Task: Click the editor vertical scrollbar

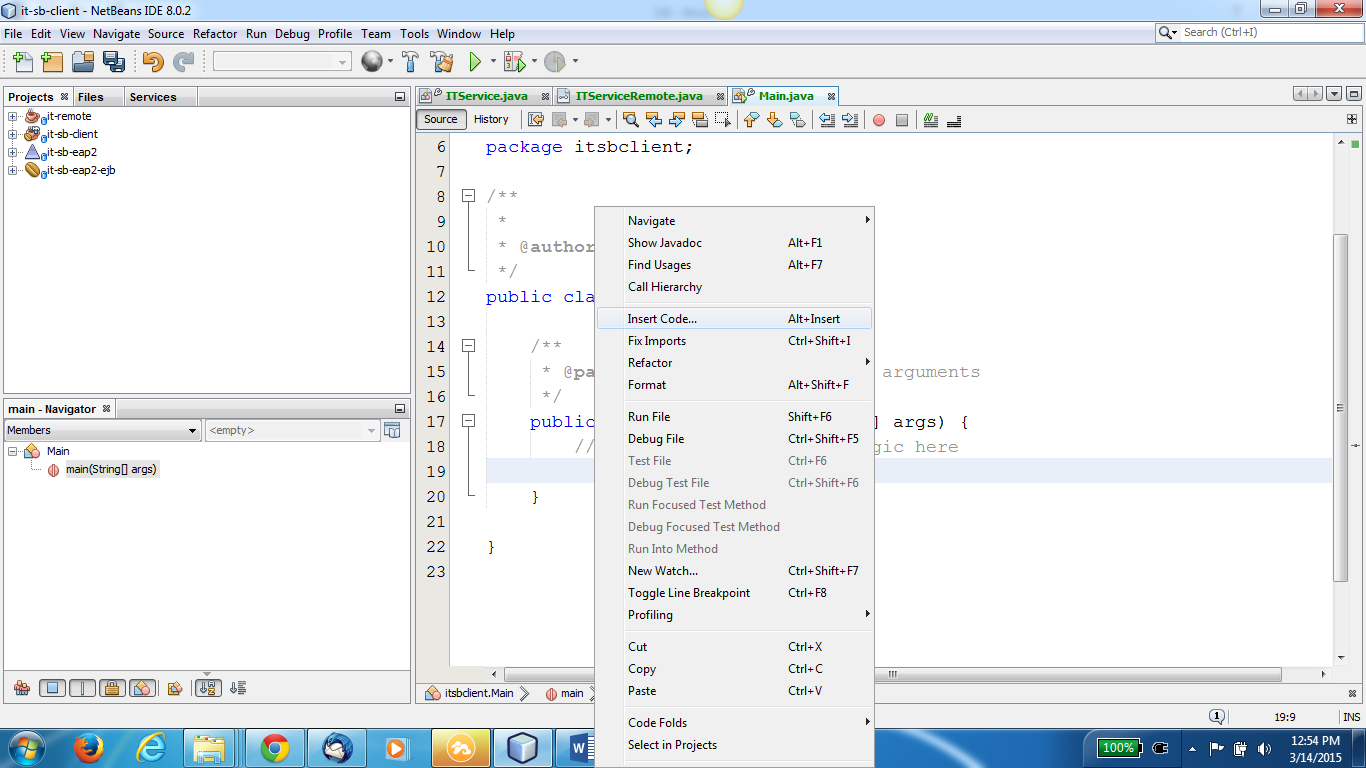Action: [1341, 407]
